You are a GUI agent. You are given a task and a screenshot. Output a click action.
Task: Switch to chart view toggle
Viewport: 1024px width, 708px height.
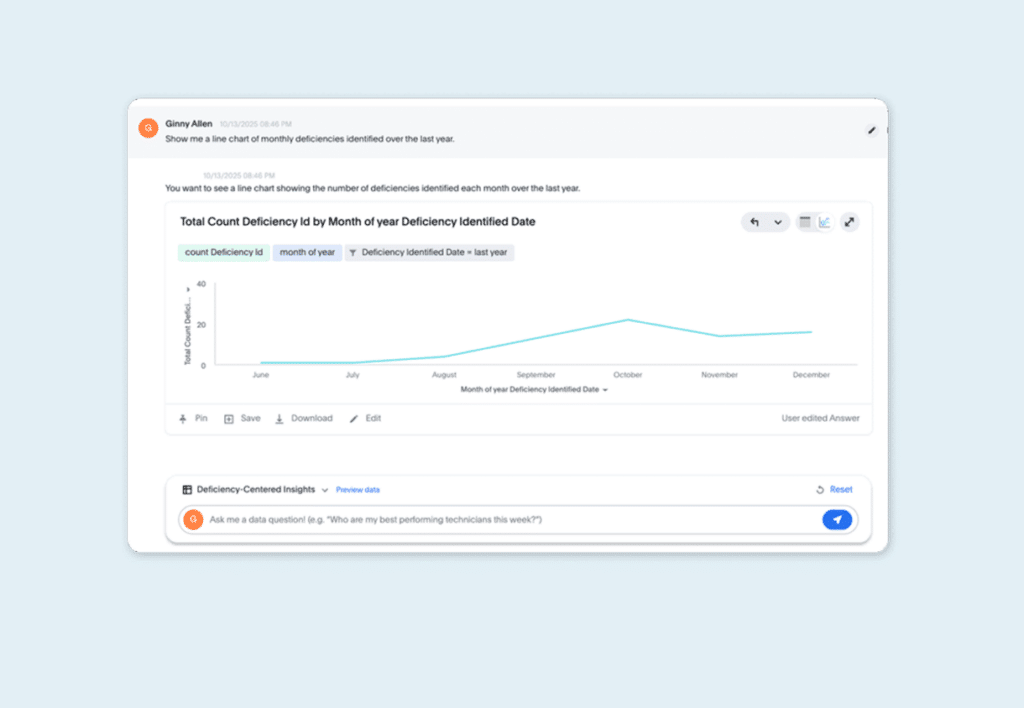tap(825, 222)
